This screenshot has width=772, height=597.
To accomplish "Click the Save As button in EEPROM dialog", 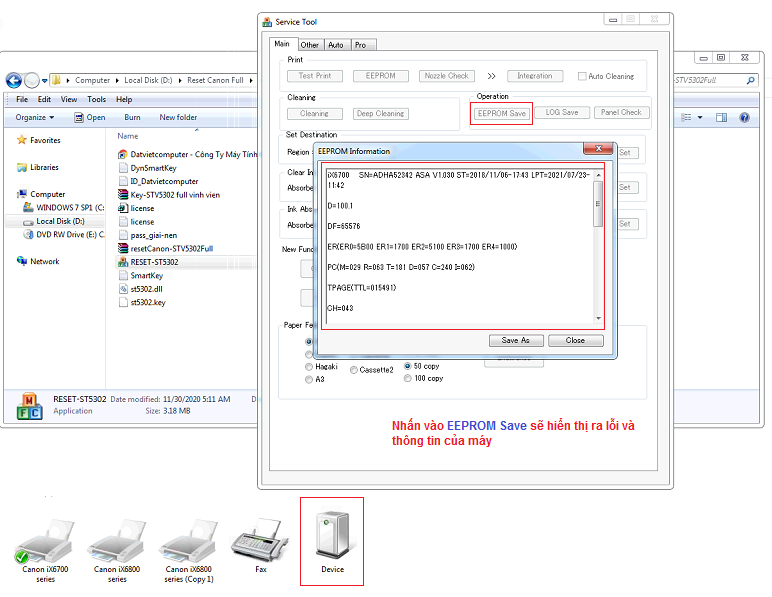I will [515, 341].
